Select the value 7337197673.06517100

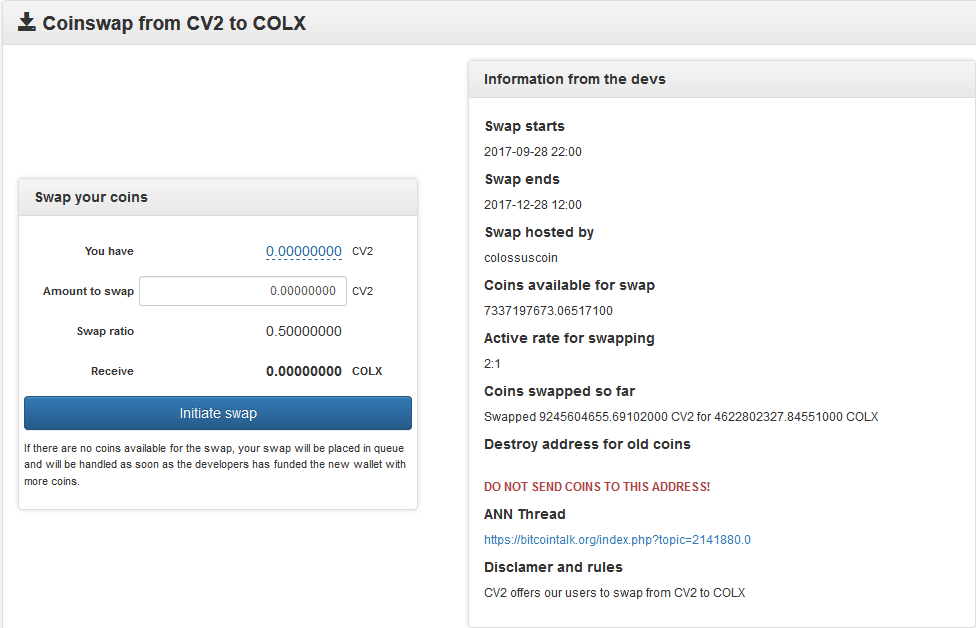tap(548, 311)
